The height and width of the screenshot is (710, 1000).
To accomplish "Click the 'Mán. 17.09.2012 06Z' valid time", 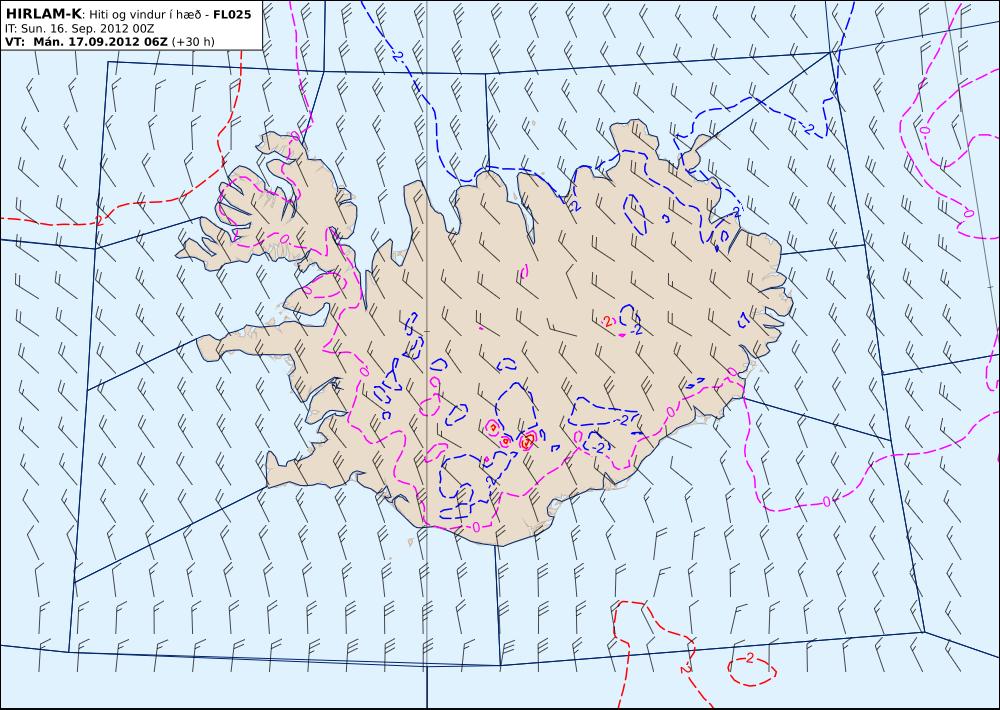I will pos(100,42).
